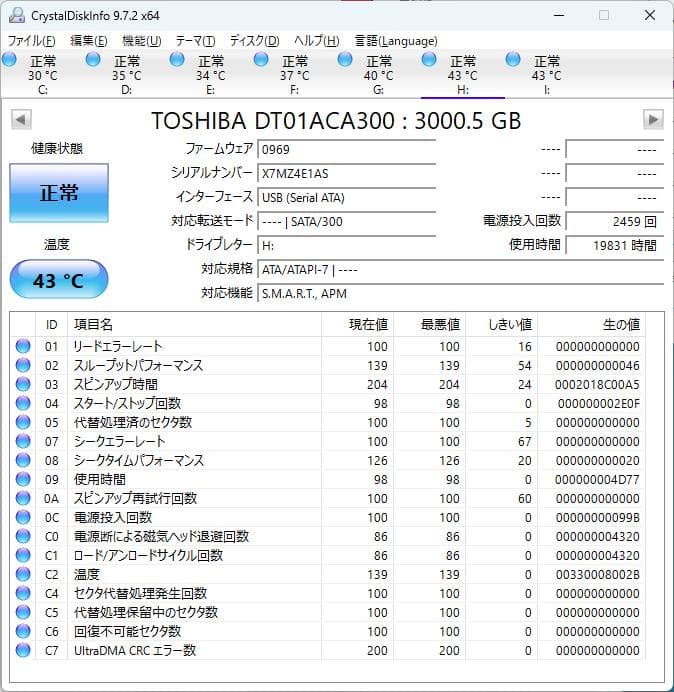This screenshot has height=692, width=674.
Task: Select raw value 0002018C00A5
Action: pyautogui.click(x=597, y=385)
